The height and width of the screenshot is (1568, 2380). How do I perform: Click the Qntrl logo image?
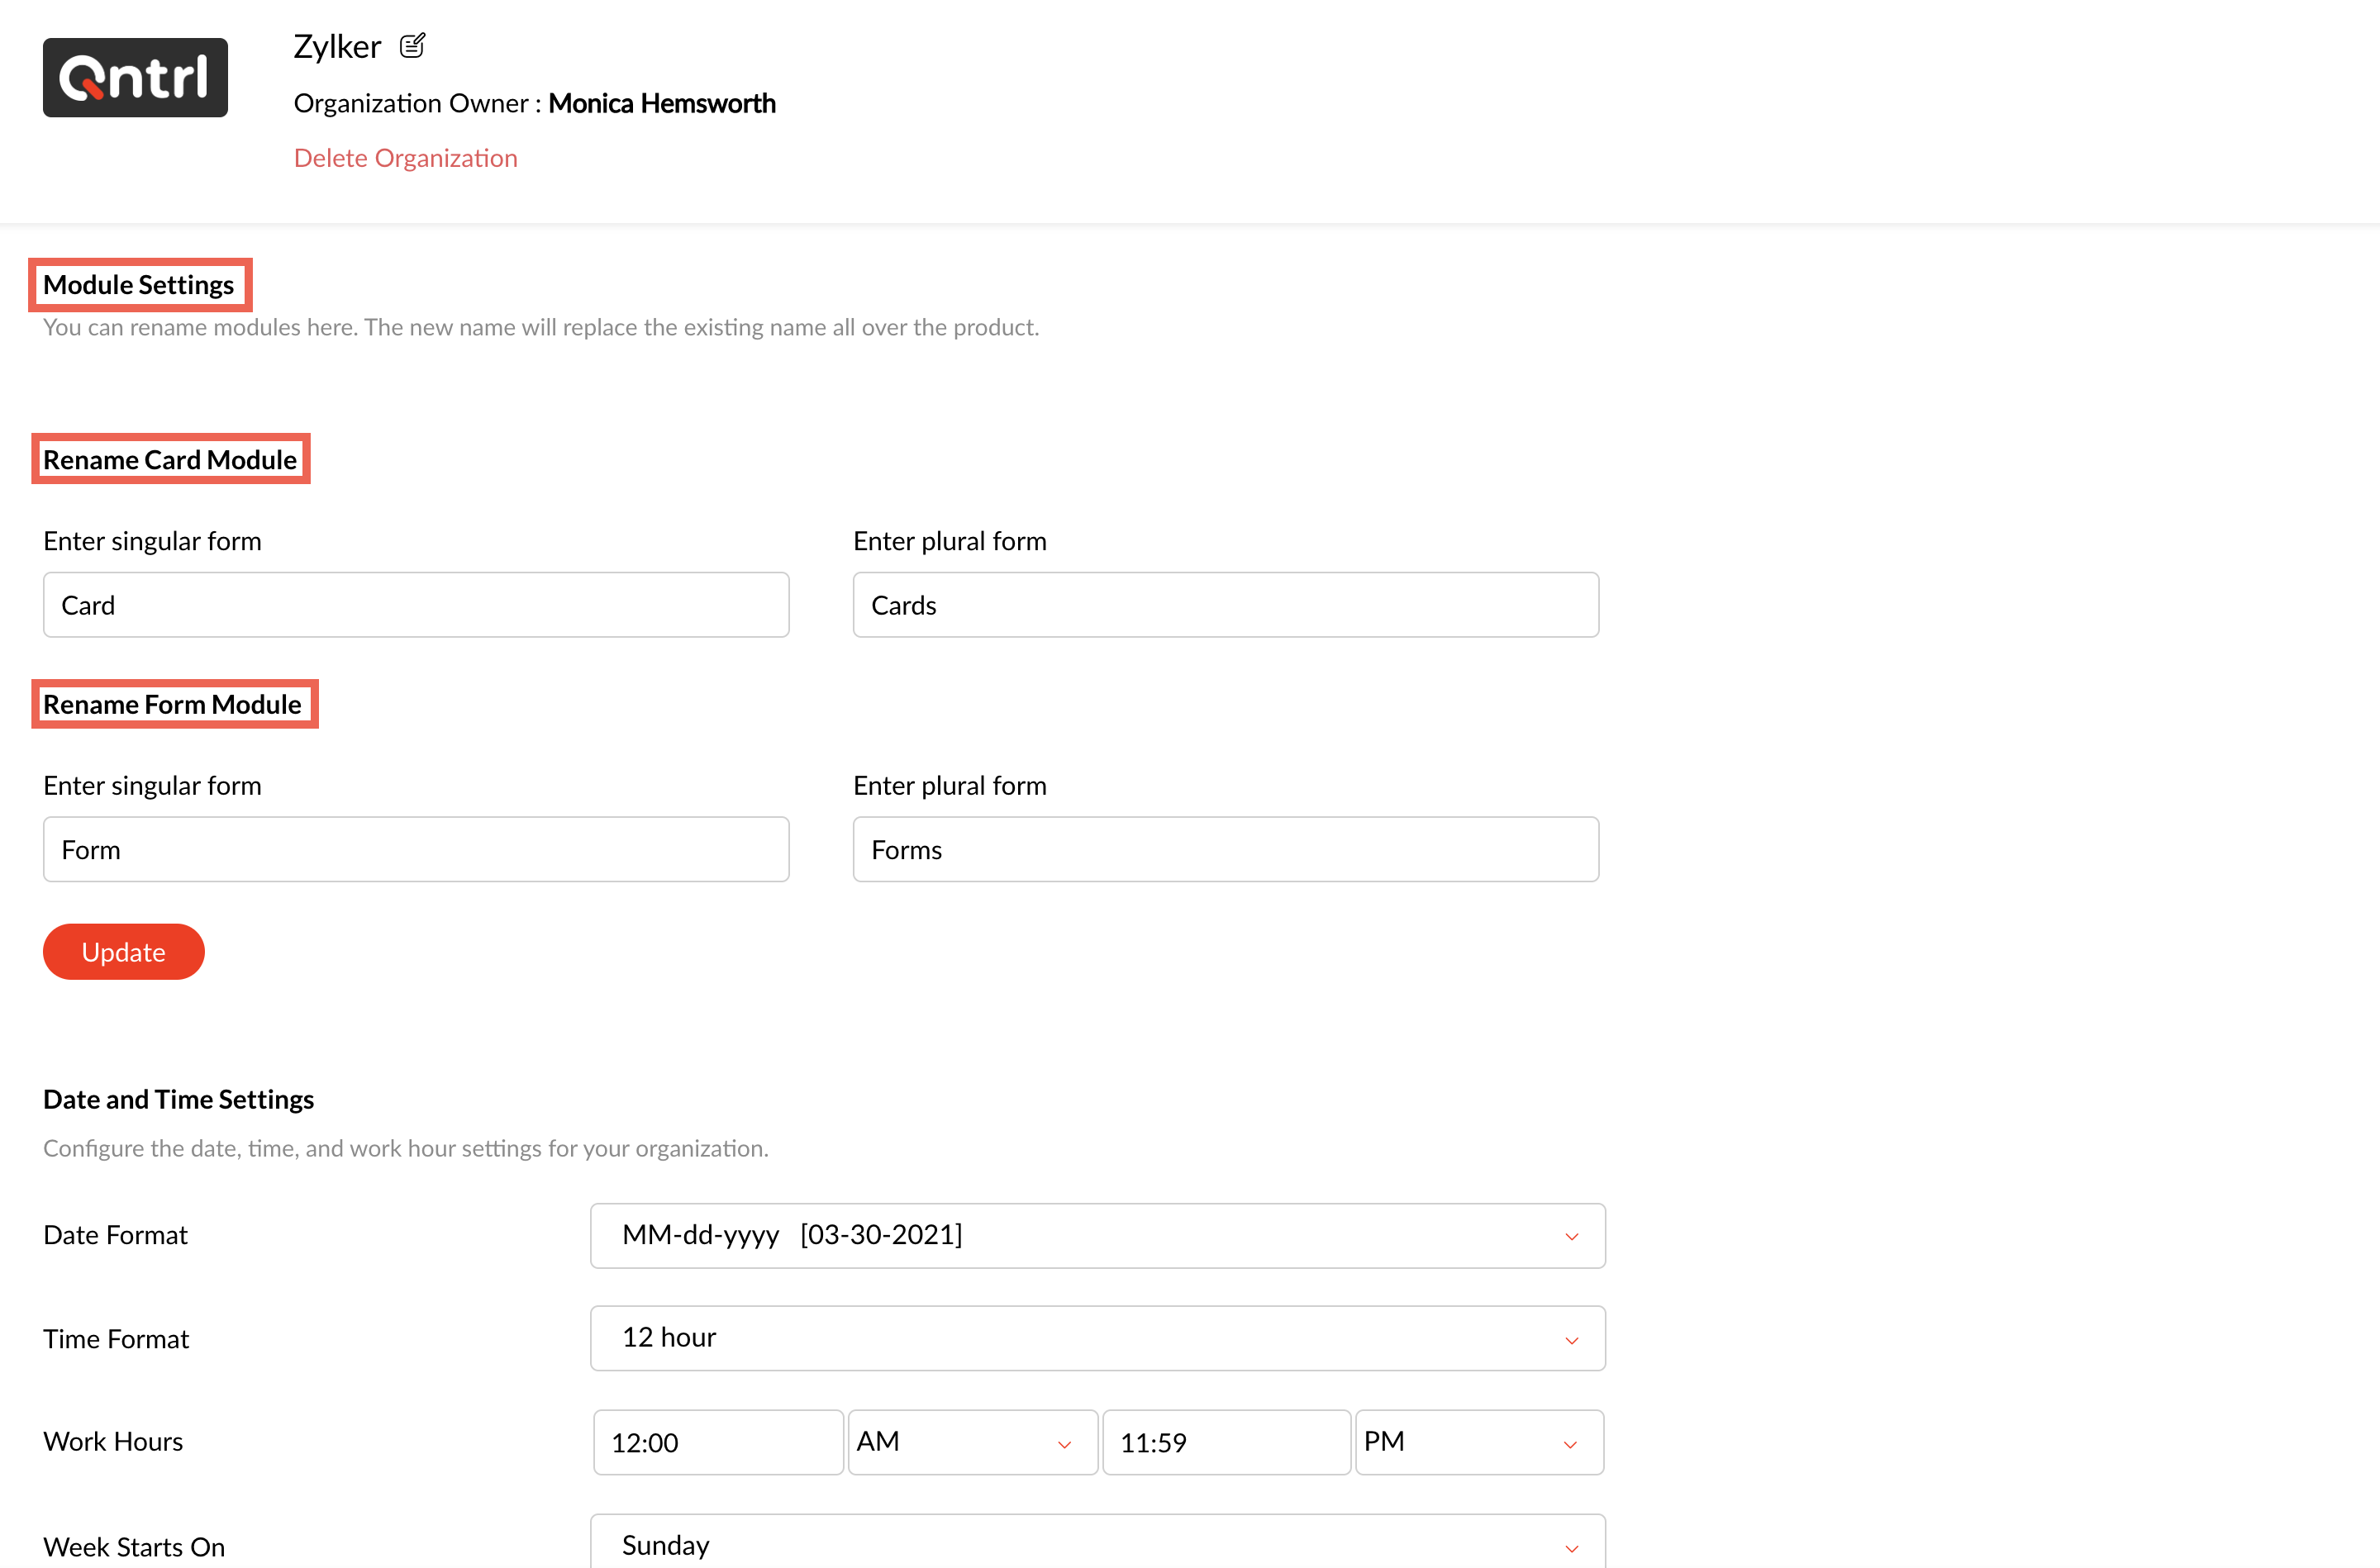tap(135, 78)
